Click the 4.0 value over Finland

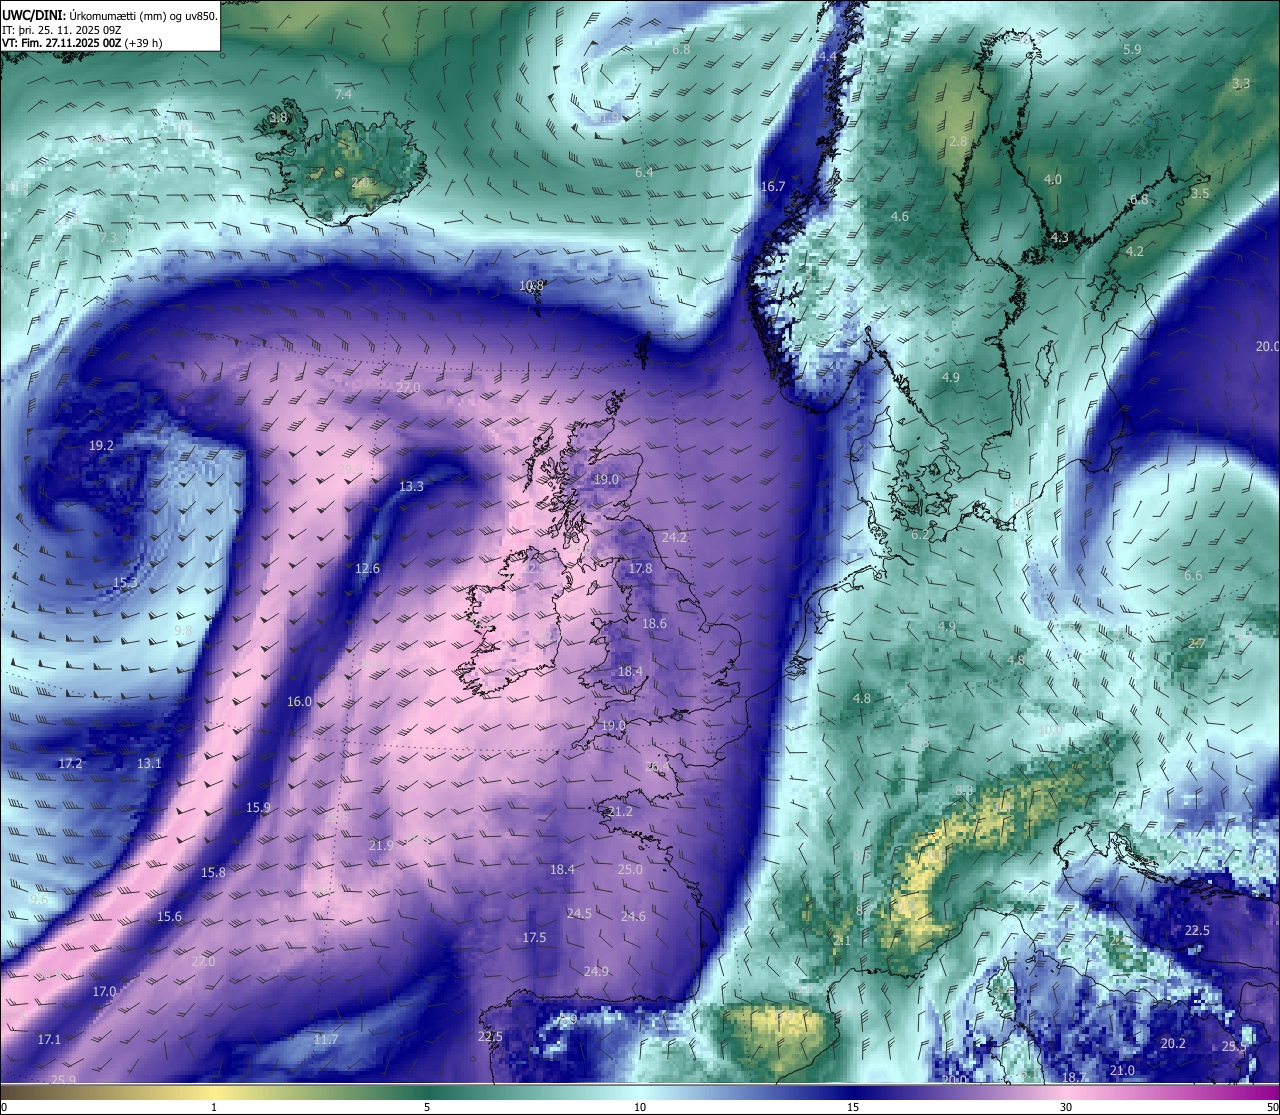(1053, 180)
